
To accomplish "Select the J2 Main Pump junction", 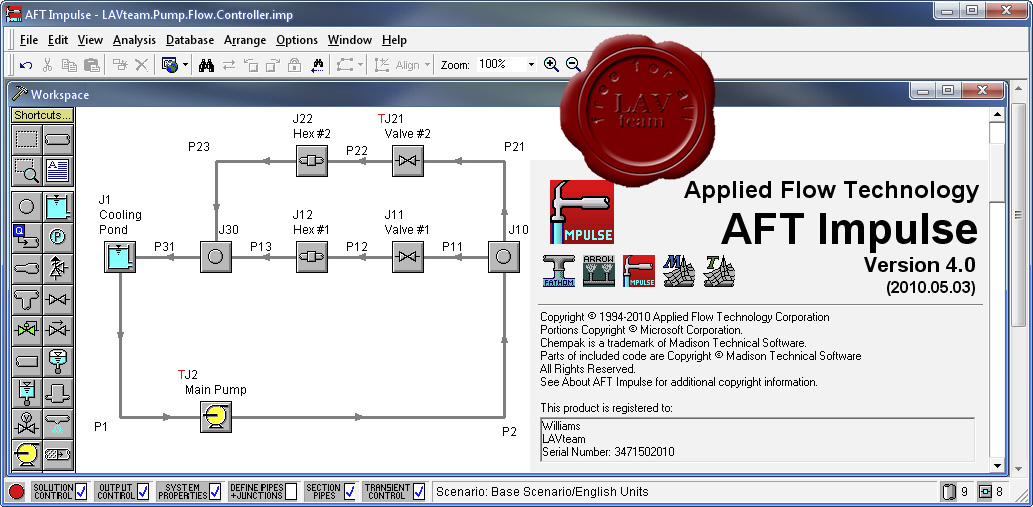I will coord(215,417).
